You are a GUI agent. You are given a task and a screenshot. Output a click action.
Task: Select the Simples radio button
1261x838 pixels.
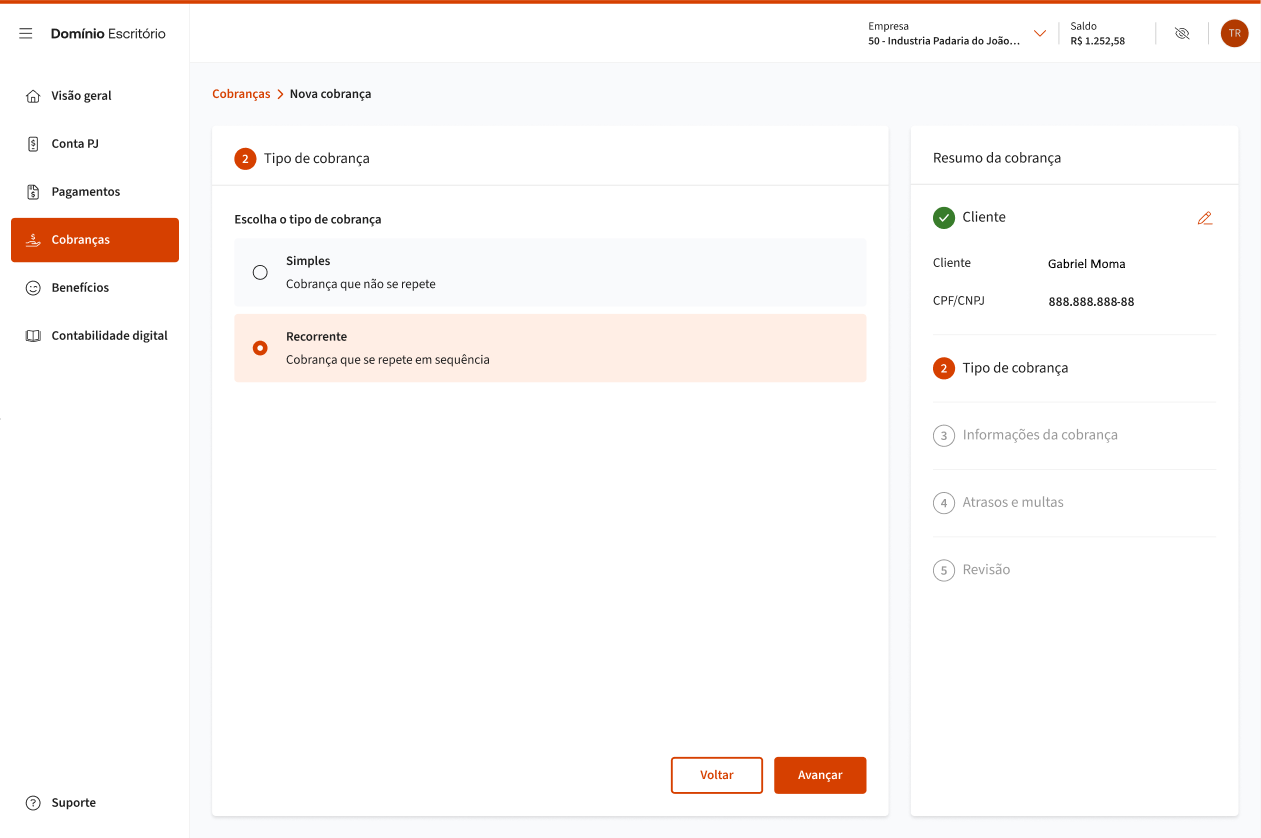pyautogui.click(x=260, y=272)
